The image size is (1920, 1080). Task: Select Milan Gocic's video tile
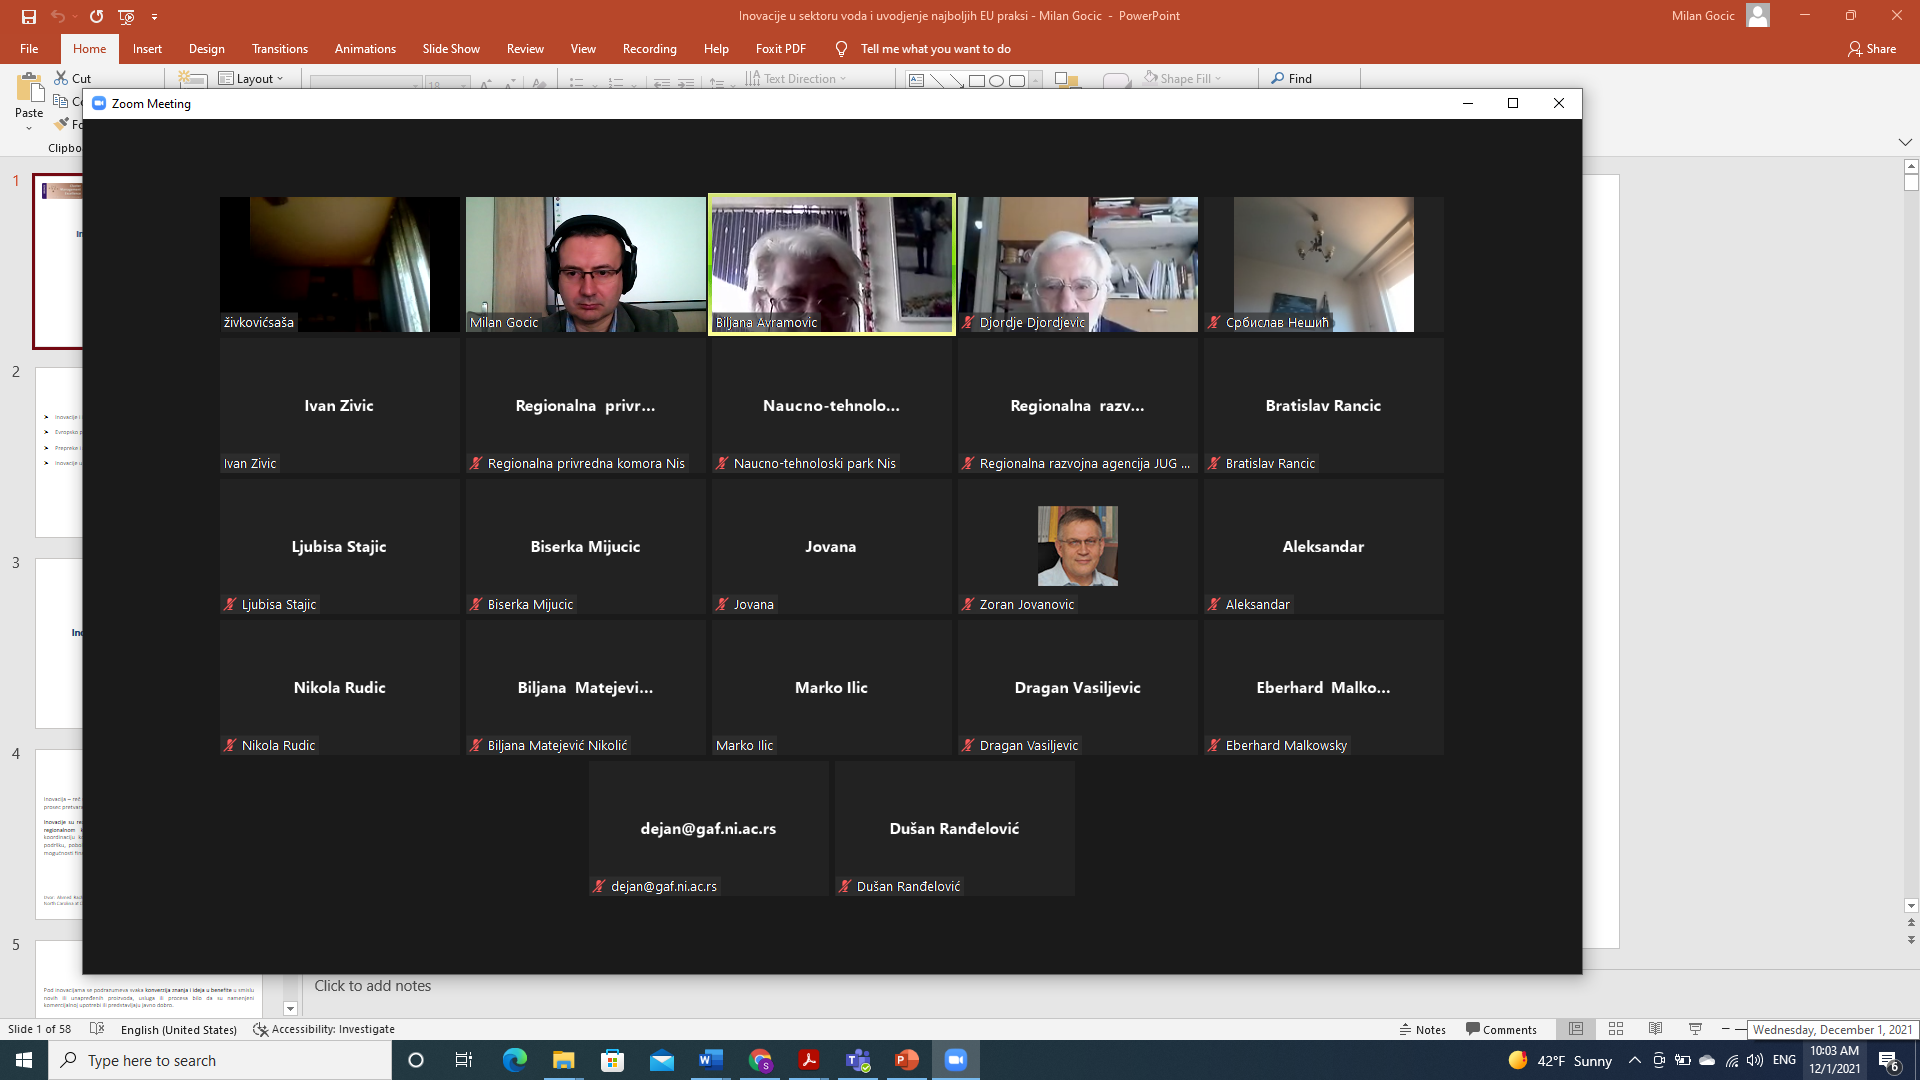tap(586, 264)
